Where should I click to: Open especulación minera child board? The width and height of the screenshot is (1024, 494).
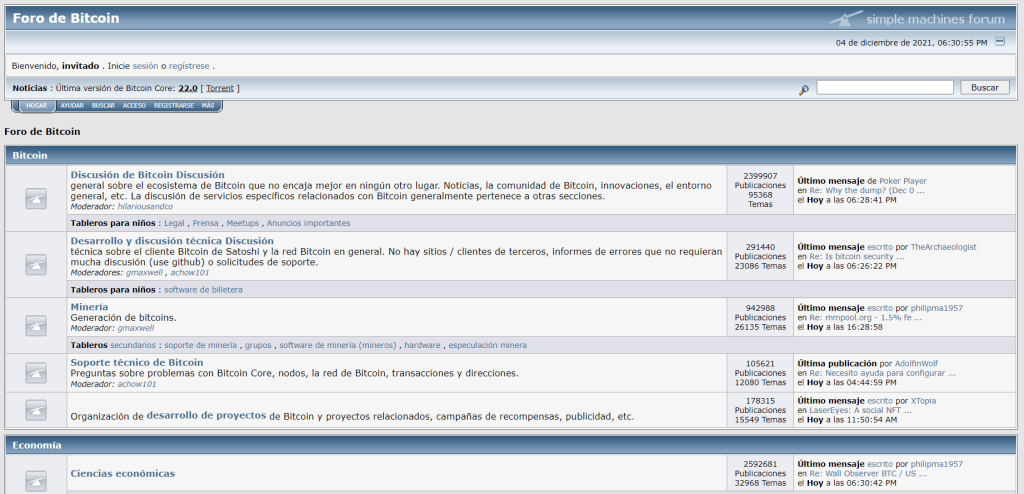487,345
